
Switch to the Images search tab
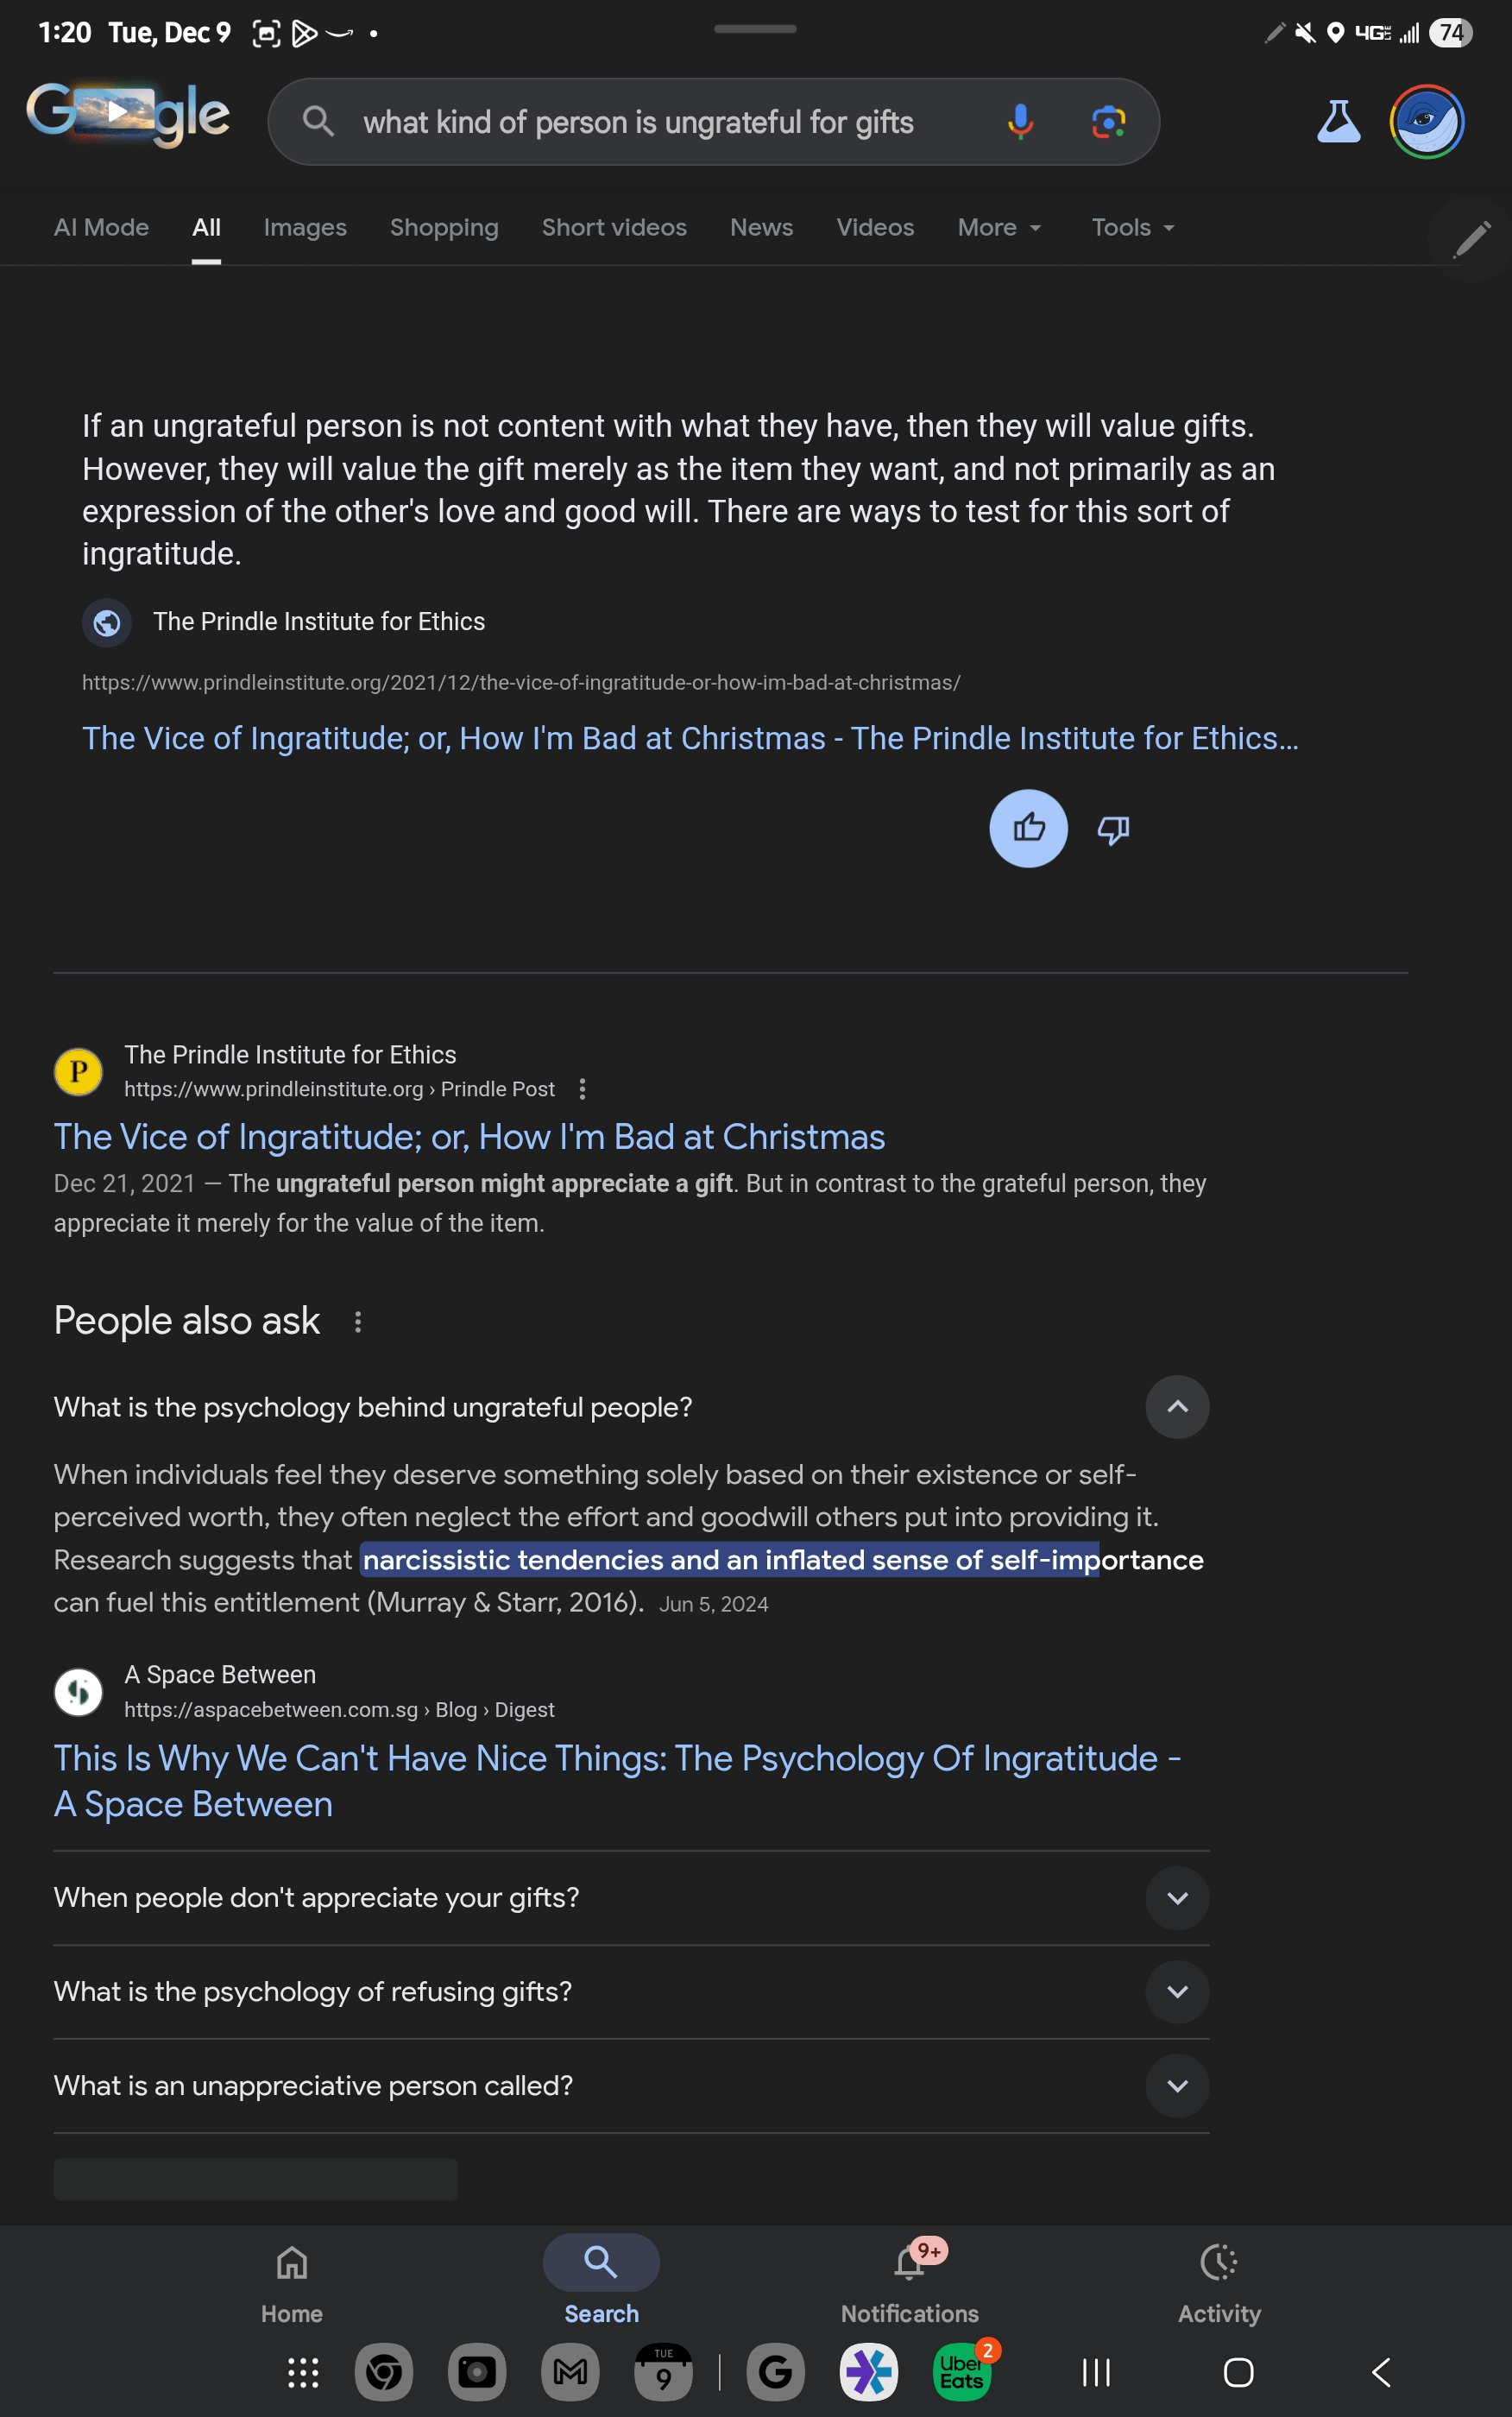305,228
